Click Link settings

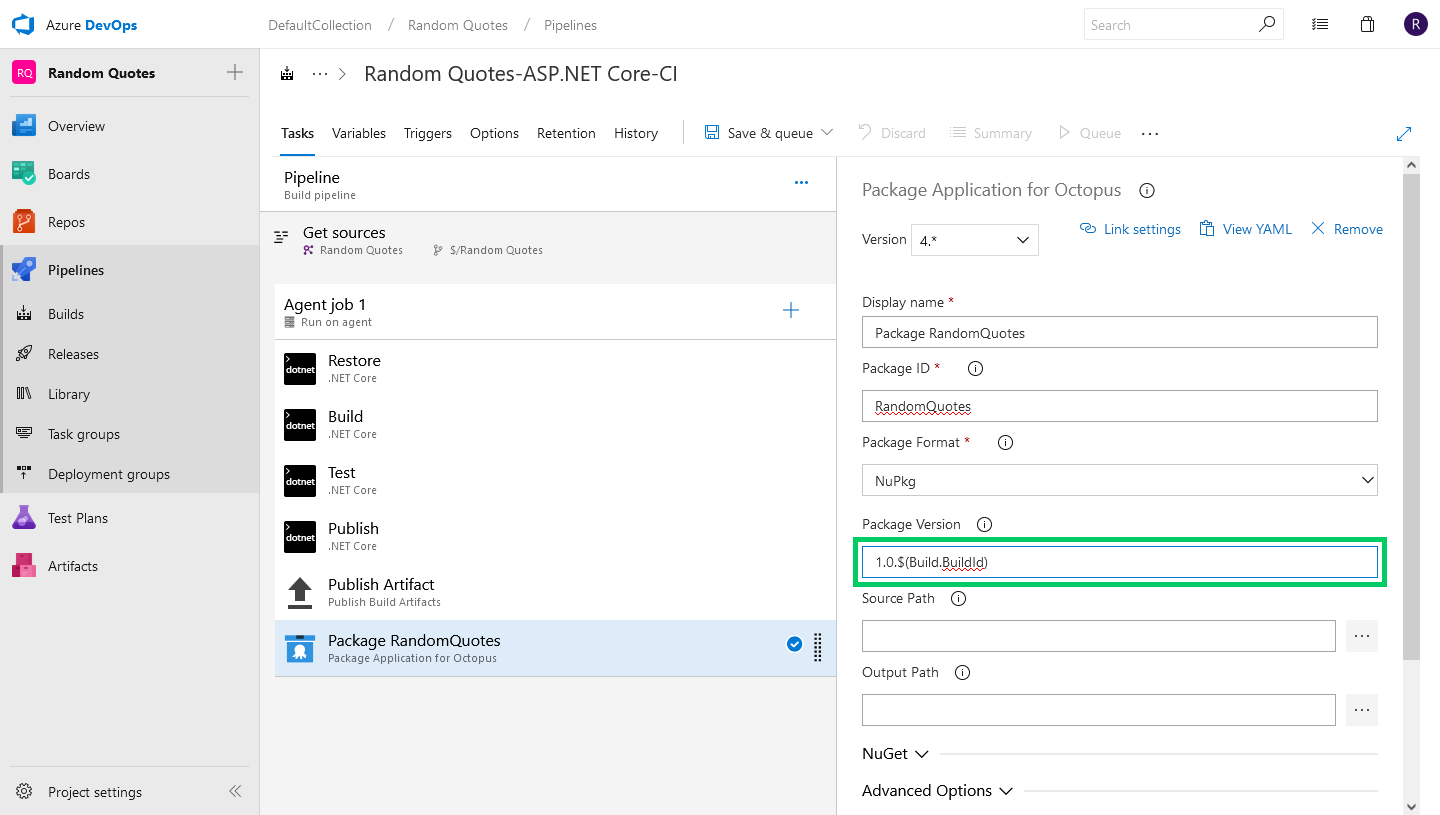(1131, 229)
